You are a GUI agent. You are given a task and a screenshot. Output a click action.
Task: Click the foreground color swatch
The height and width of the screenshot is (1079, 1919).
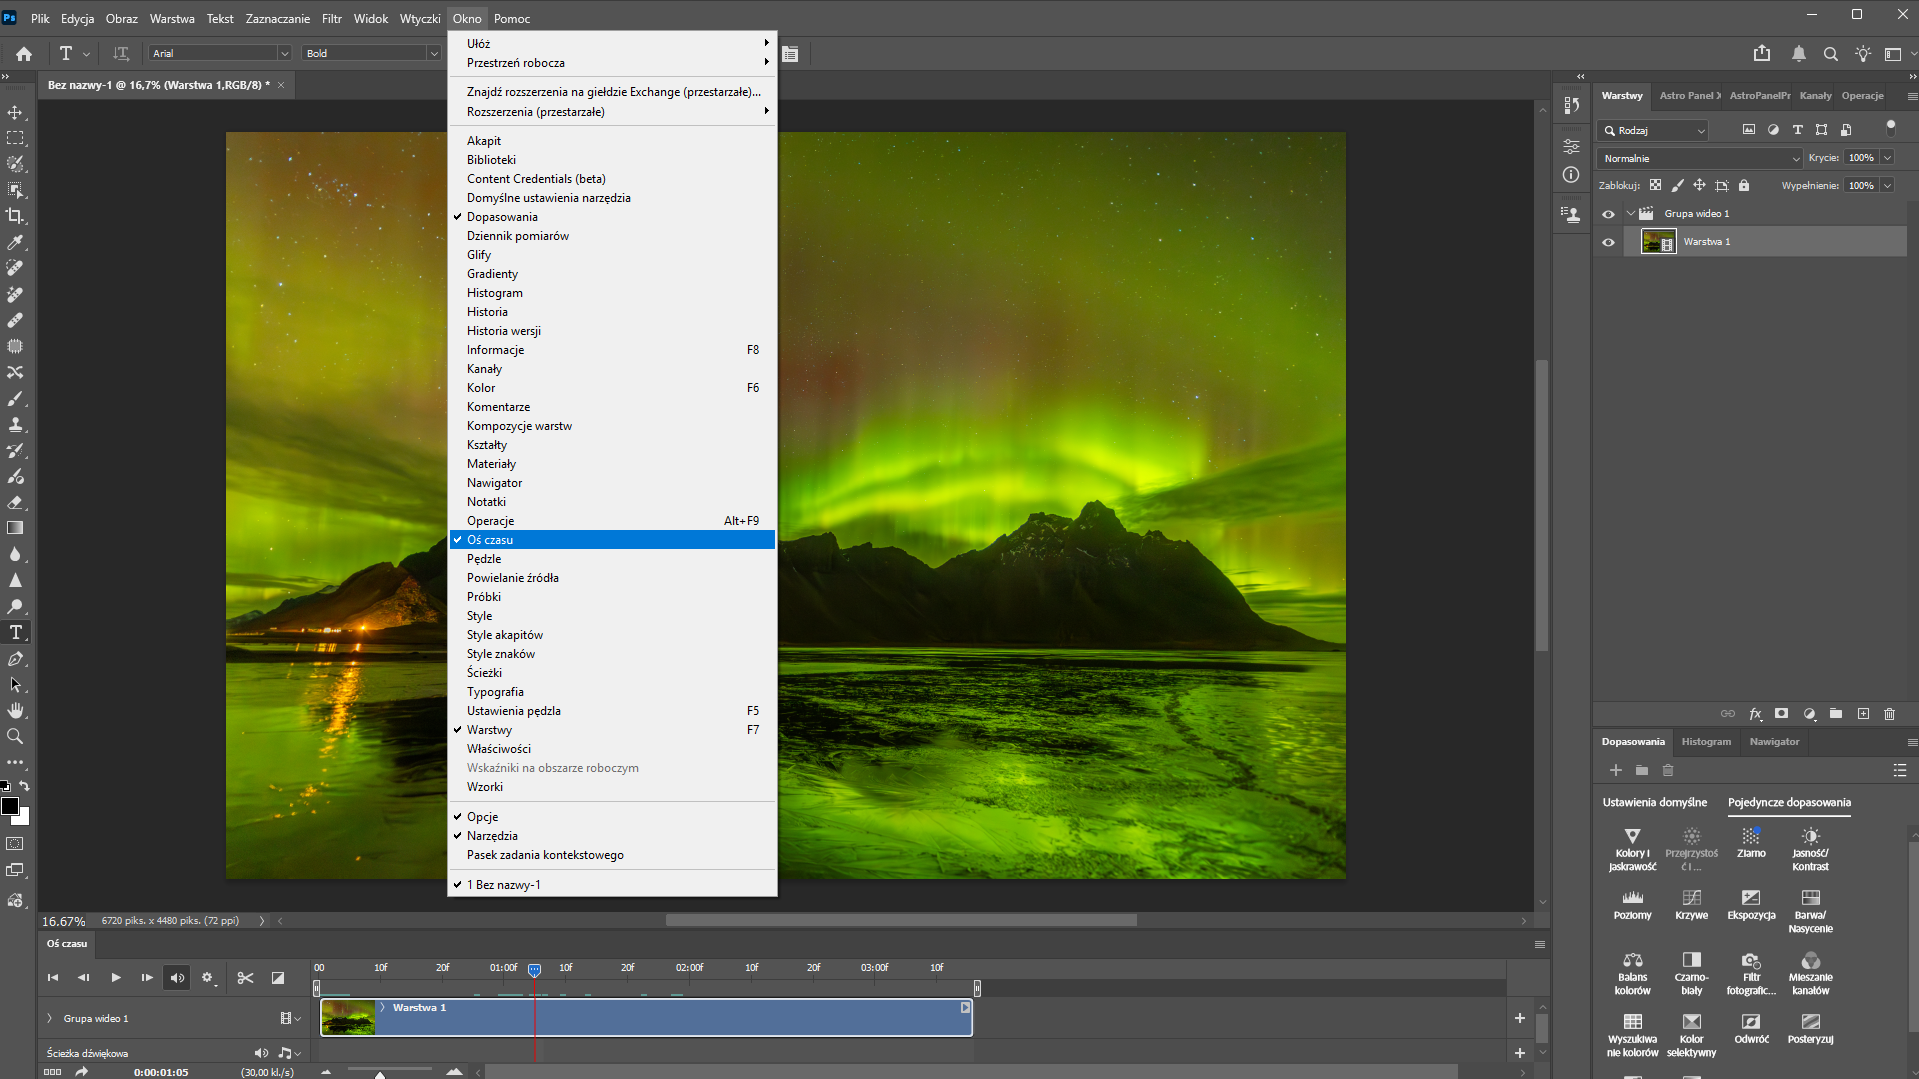pyautogui.click(x=10, y=806)
